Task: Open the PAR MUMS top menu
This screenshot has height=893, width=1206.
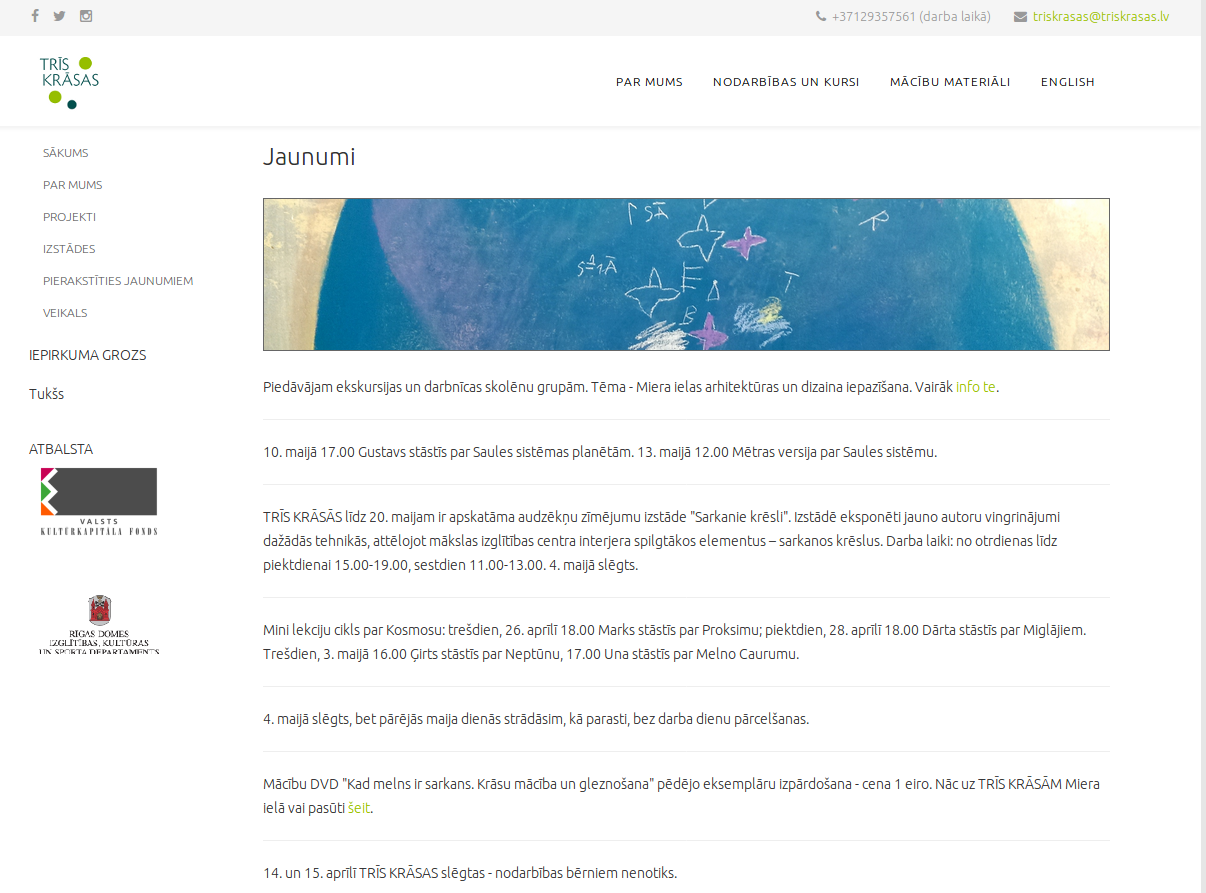Action: point(649,82)
